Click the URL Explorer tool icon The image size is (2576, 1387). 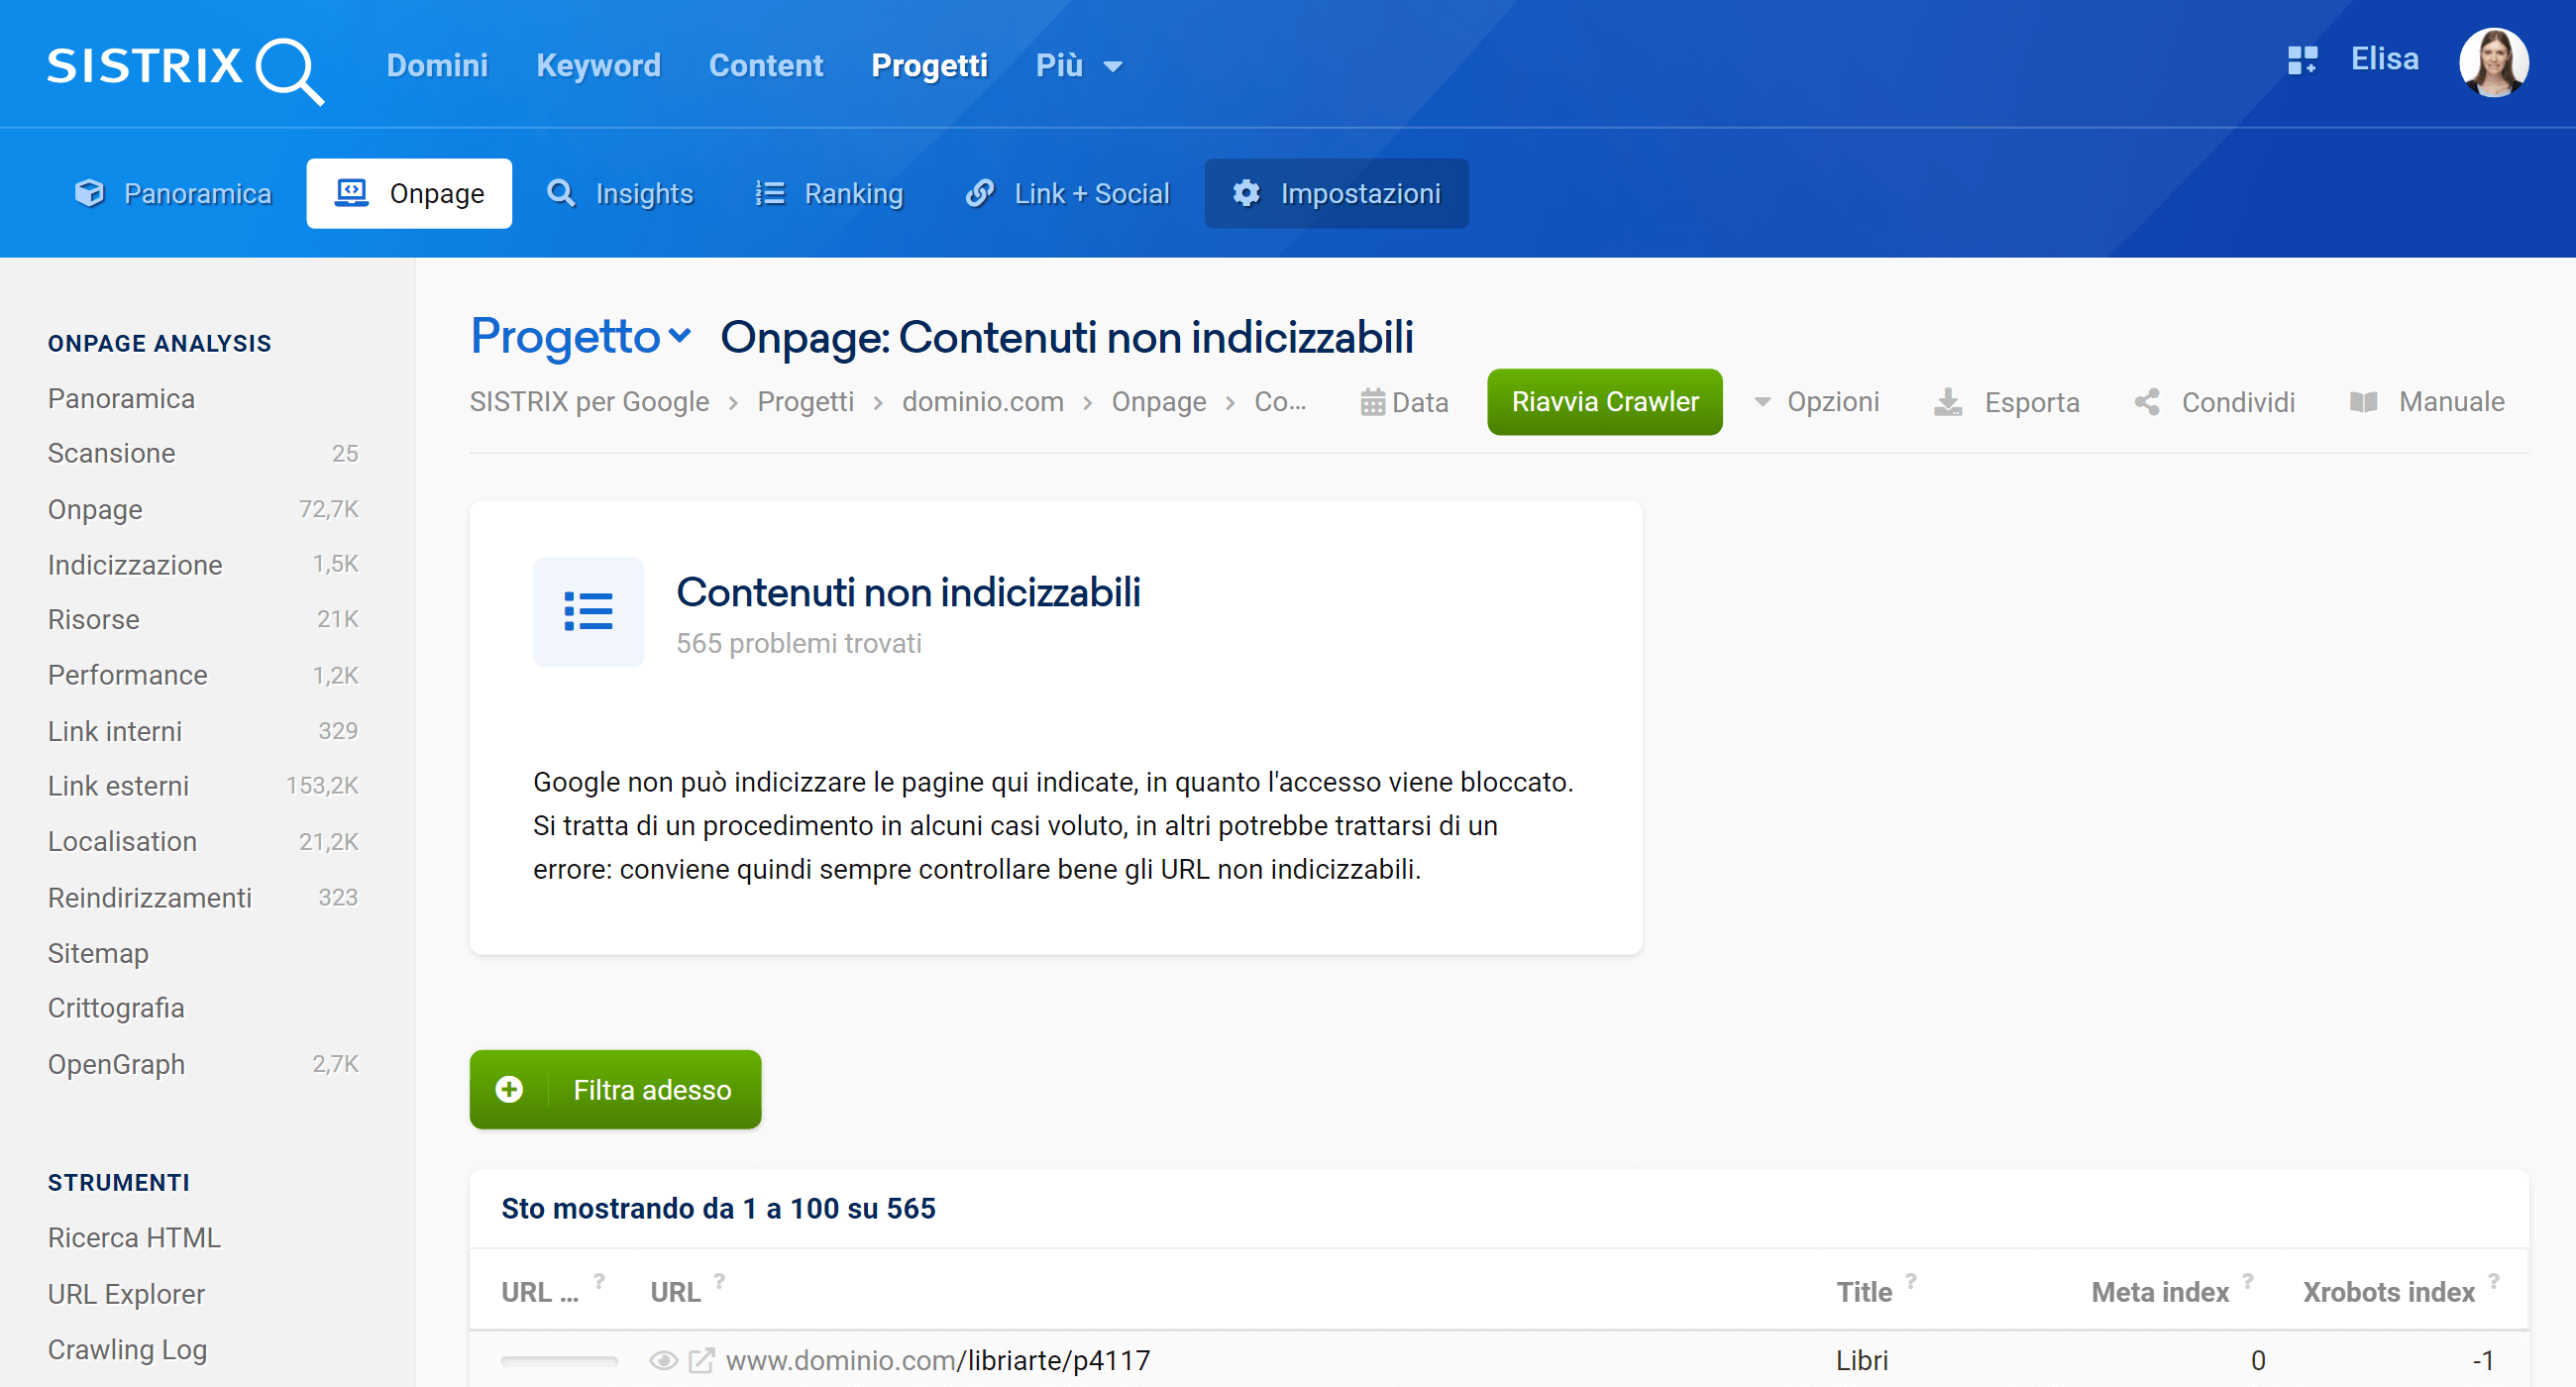click(127, 1291)
